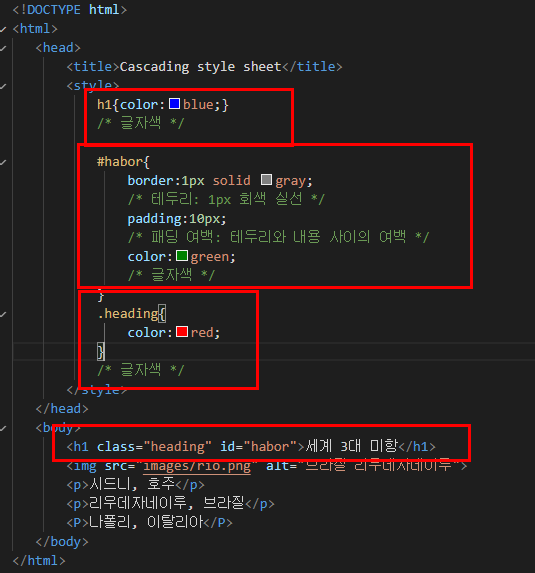Place cursor in 'Cascading style sheet' title text

tap(201, 67)
